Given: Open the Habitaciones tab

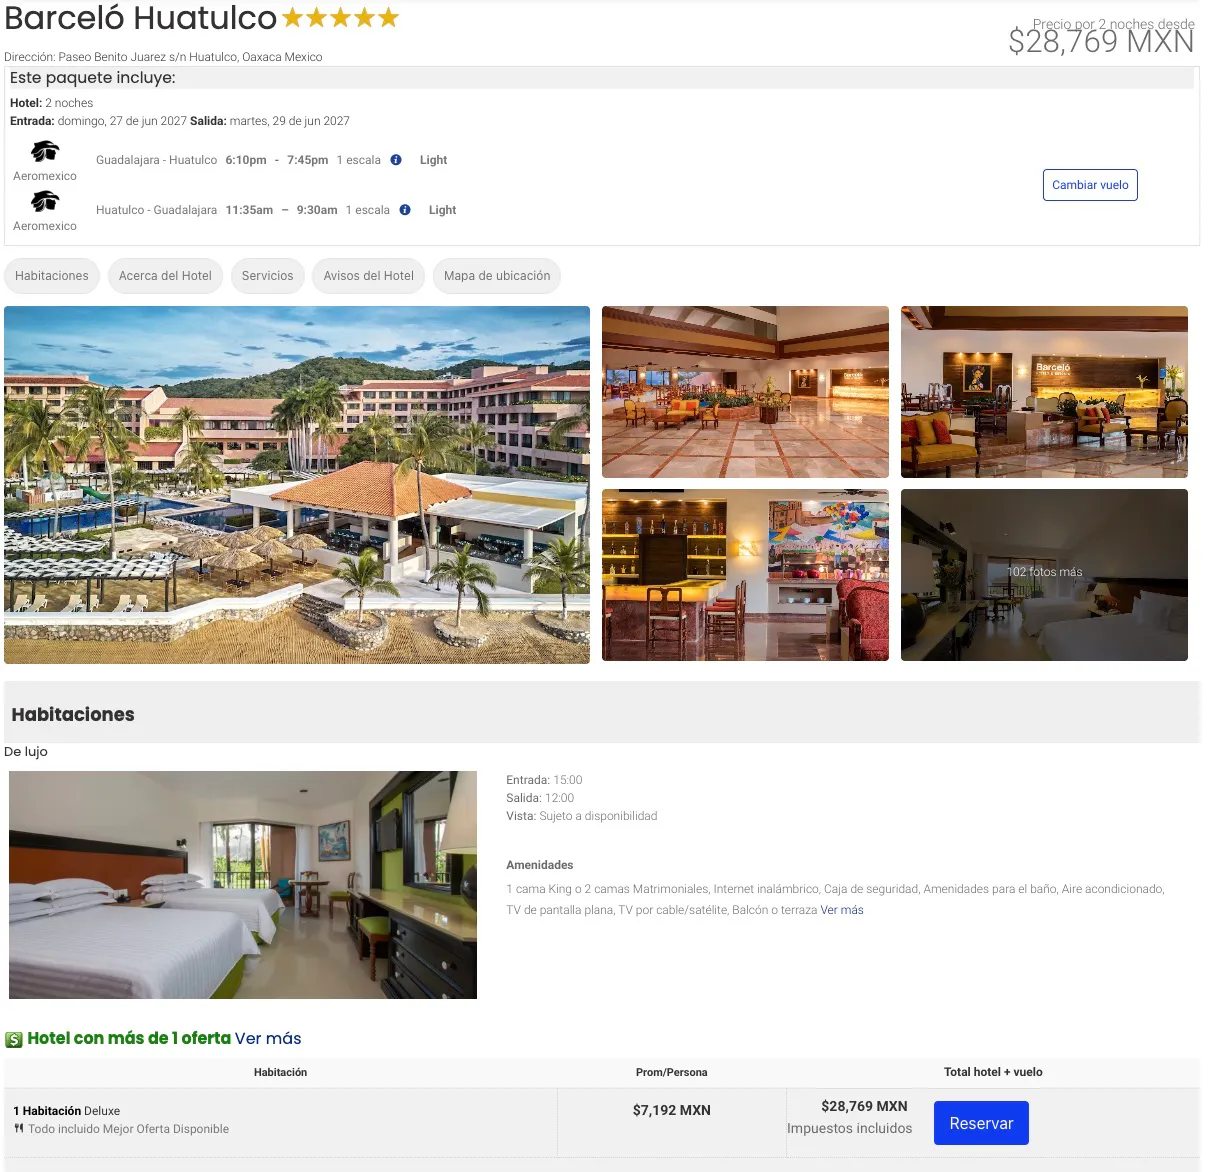Looking at the screenshot, I should coord(52,276).
